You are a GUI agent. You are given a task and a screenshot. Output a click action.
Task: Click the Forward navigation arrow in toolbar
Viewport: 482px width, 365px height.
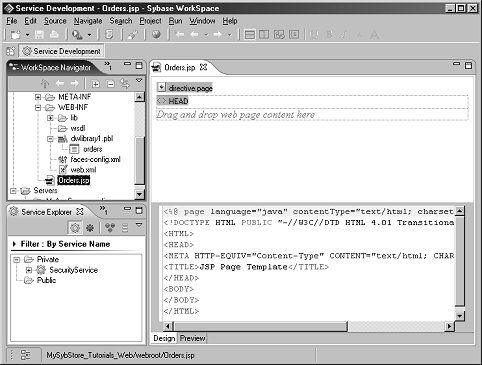pyautogui.click(x=218, y=34)
